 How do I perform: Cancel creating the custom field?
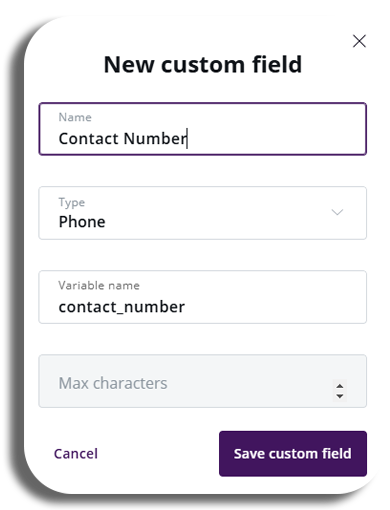[x=76, y=454]
